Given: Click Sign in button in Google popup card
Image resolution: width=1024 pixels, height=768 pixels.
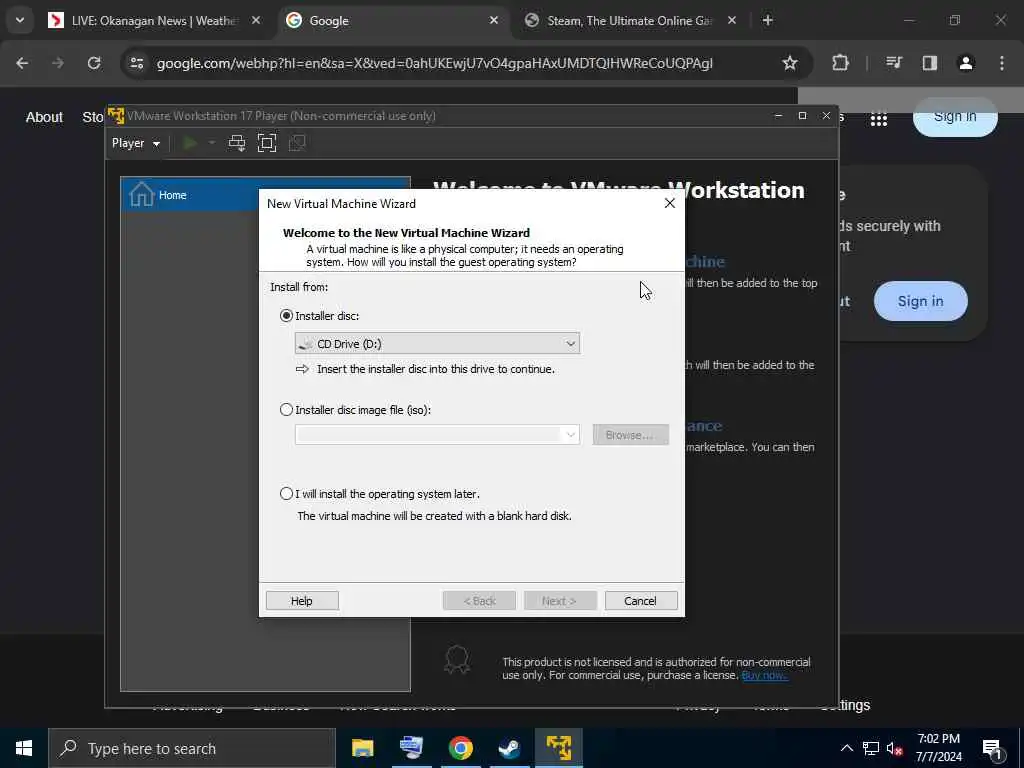Looking at the screenshot, I should tap(921, 301).
